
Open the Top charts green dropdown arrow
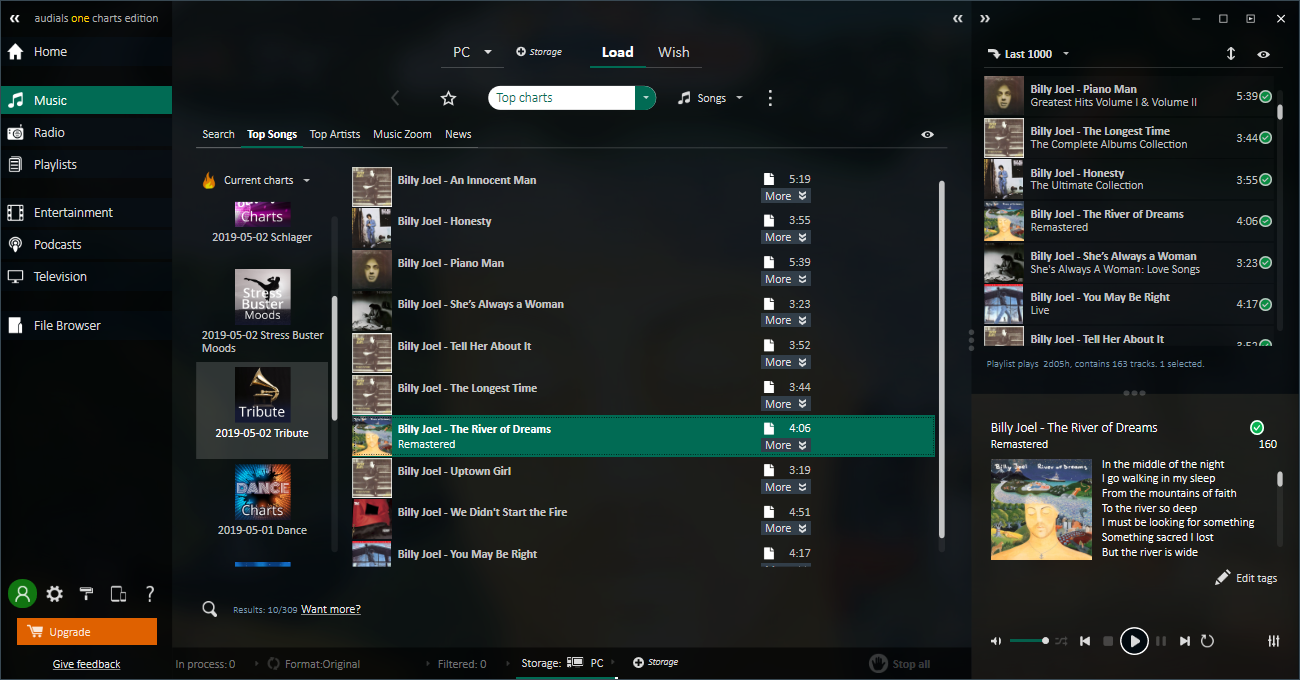click(646, 98)
